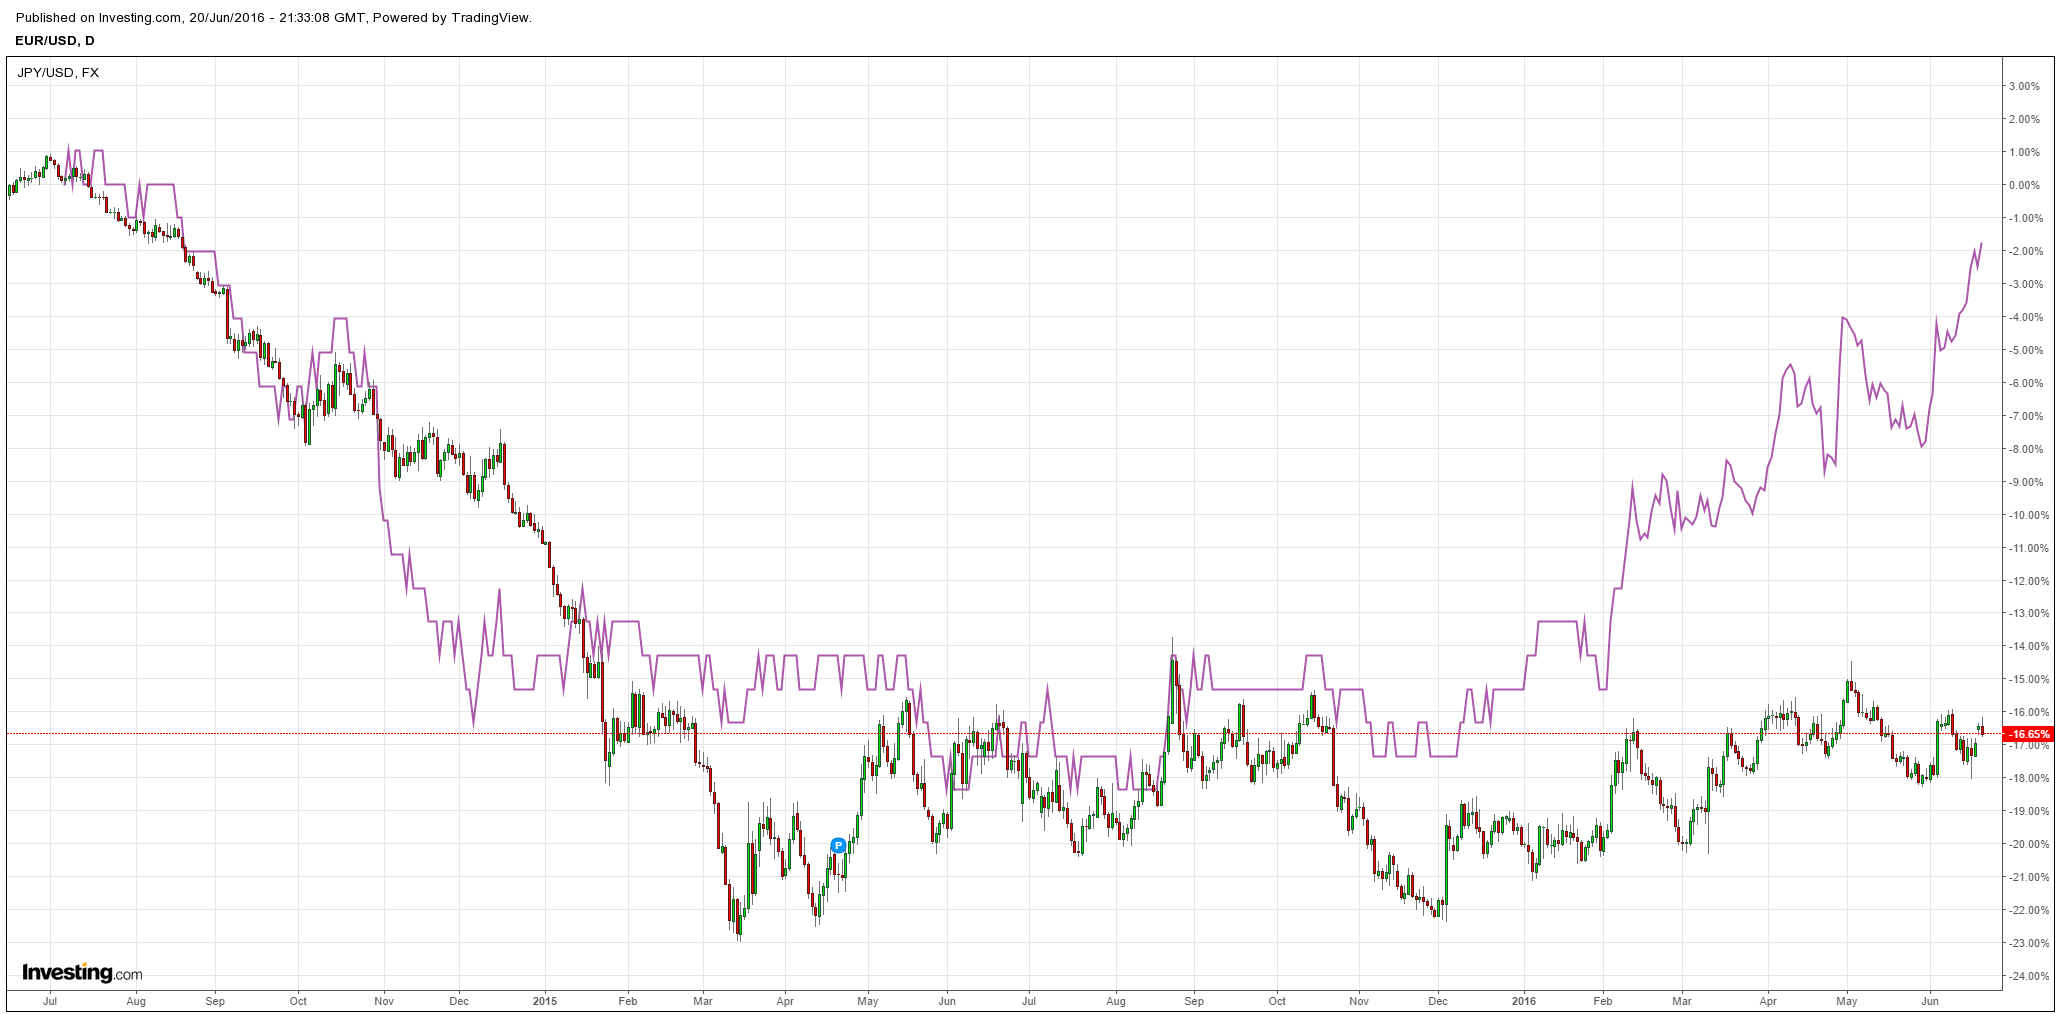Click the red -16.65% price label

[x=2029, y=734]
